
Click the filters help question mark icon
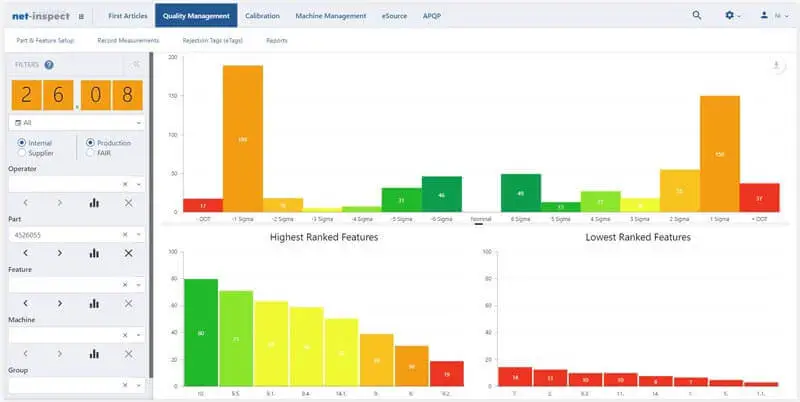click(x=49, y=64)
